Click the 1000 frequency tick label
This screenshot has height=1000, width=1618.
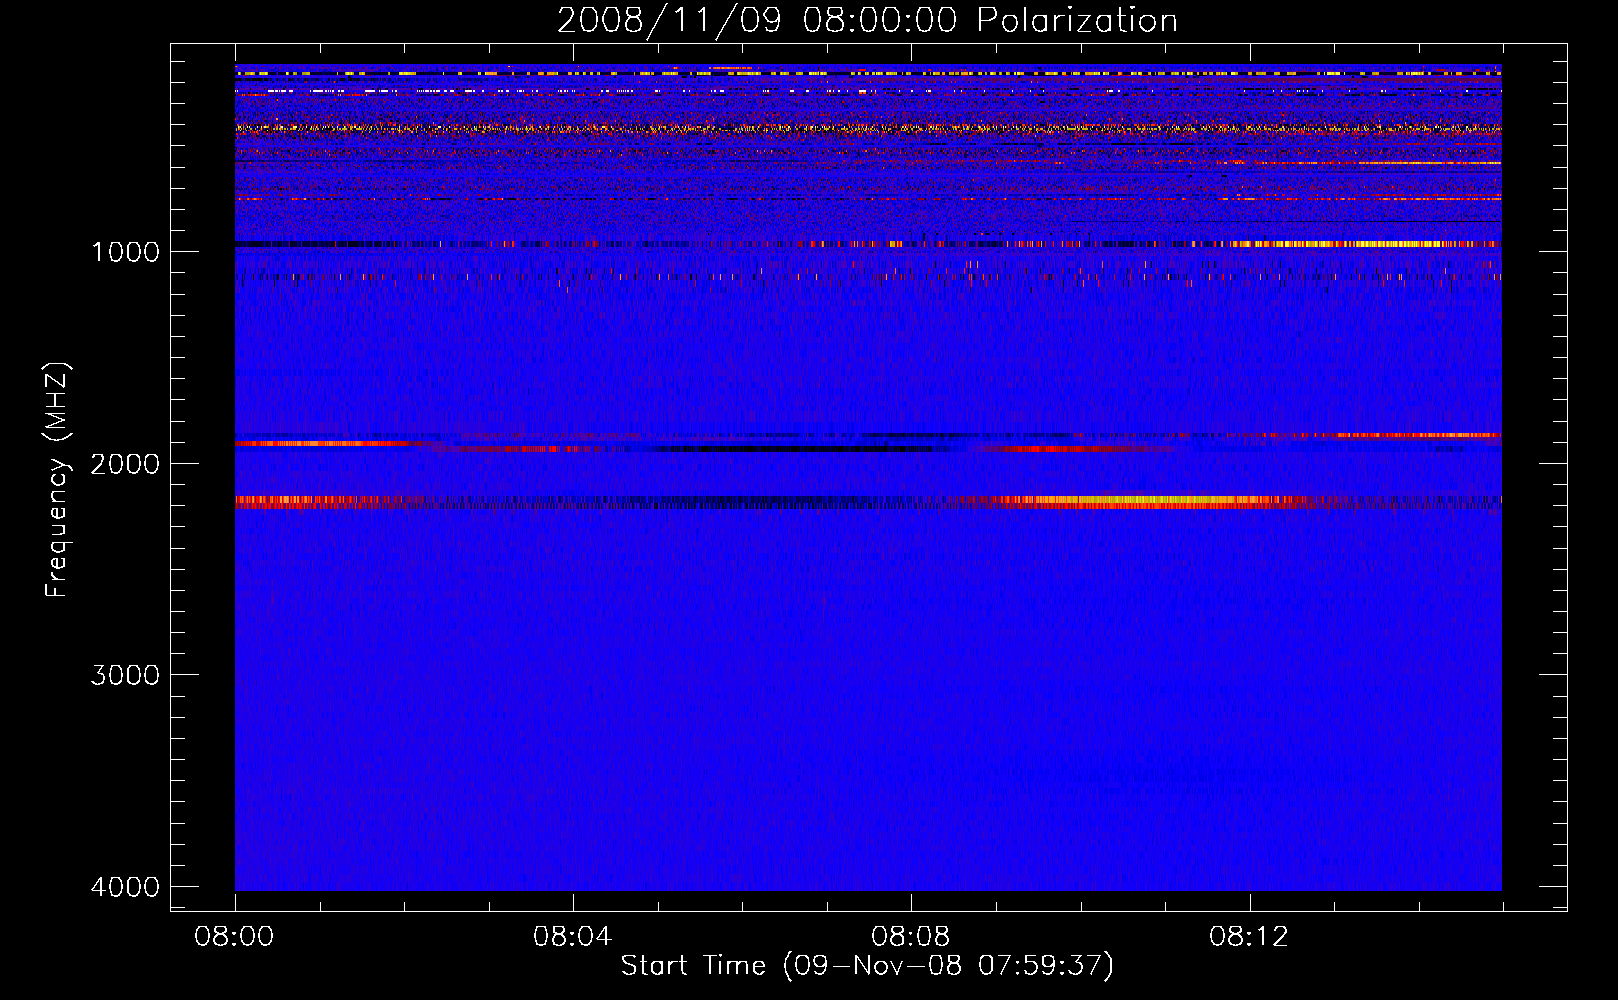(125, 252)
